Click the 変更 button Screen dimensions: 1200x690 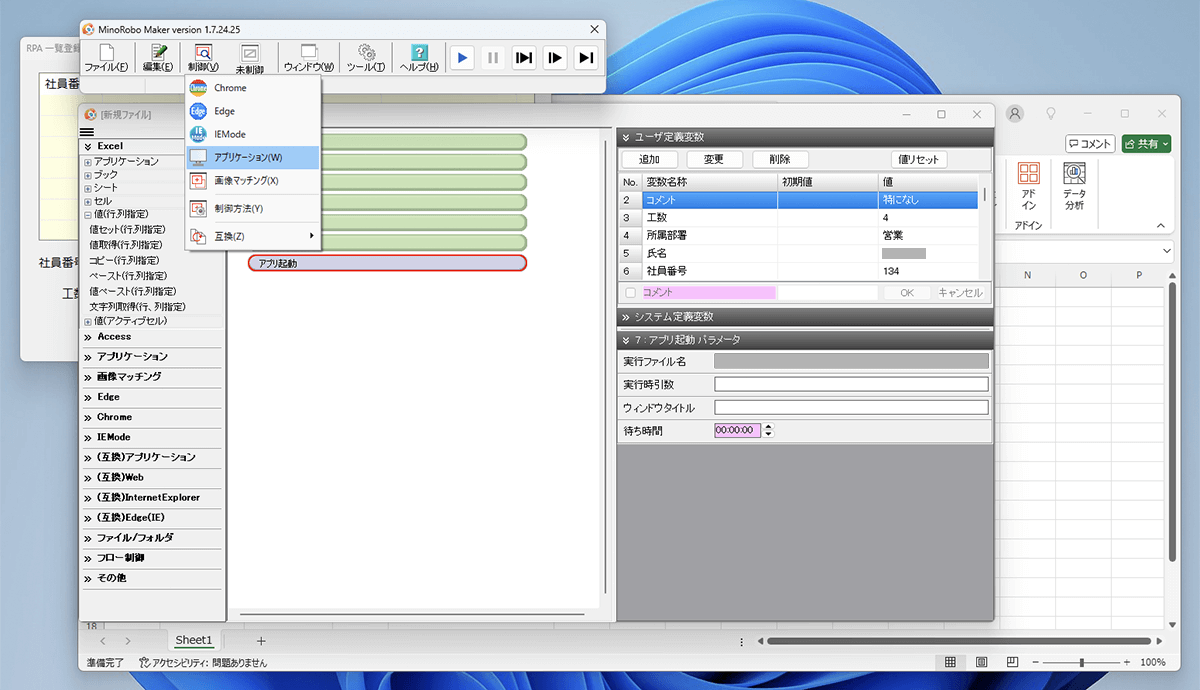(x=714, y=160)
